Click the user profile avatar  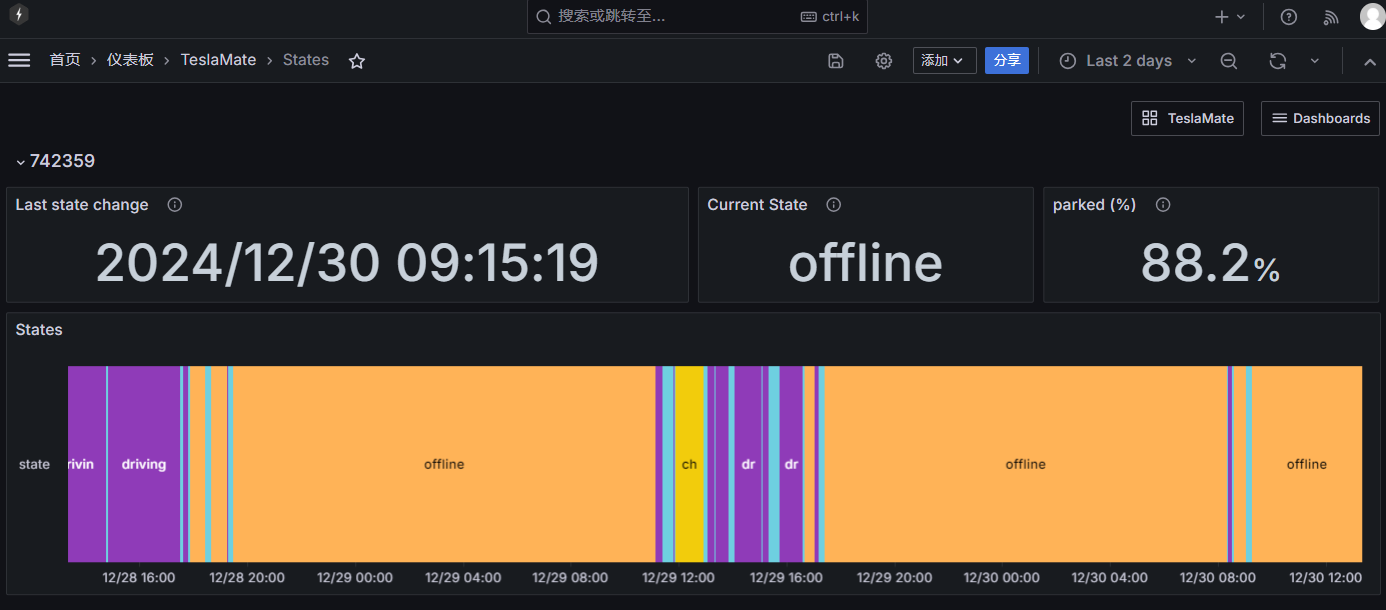[1372, 17]
